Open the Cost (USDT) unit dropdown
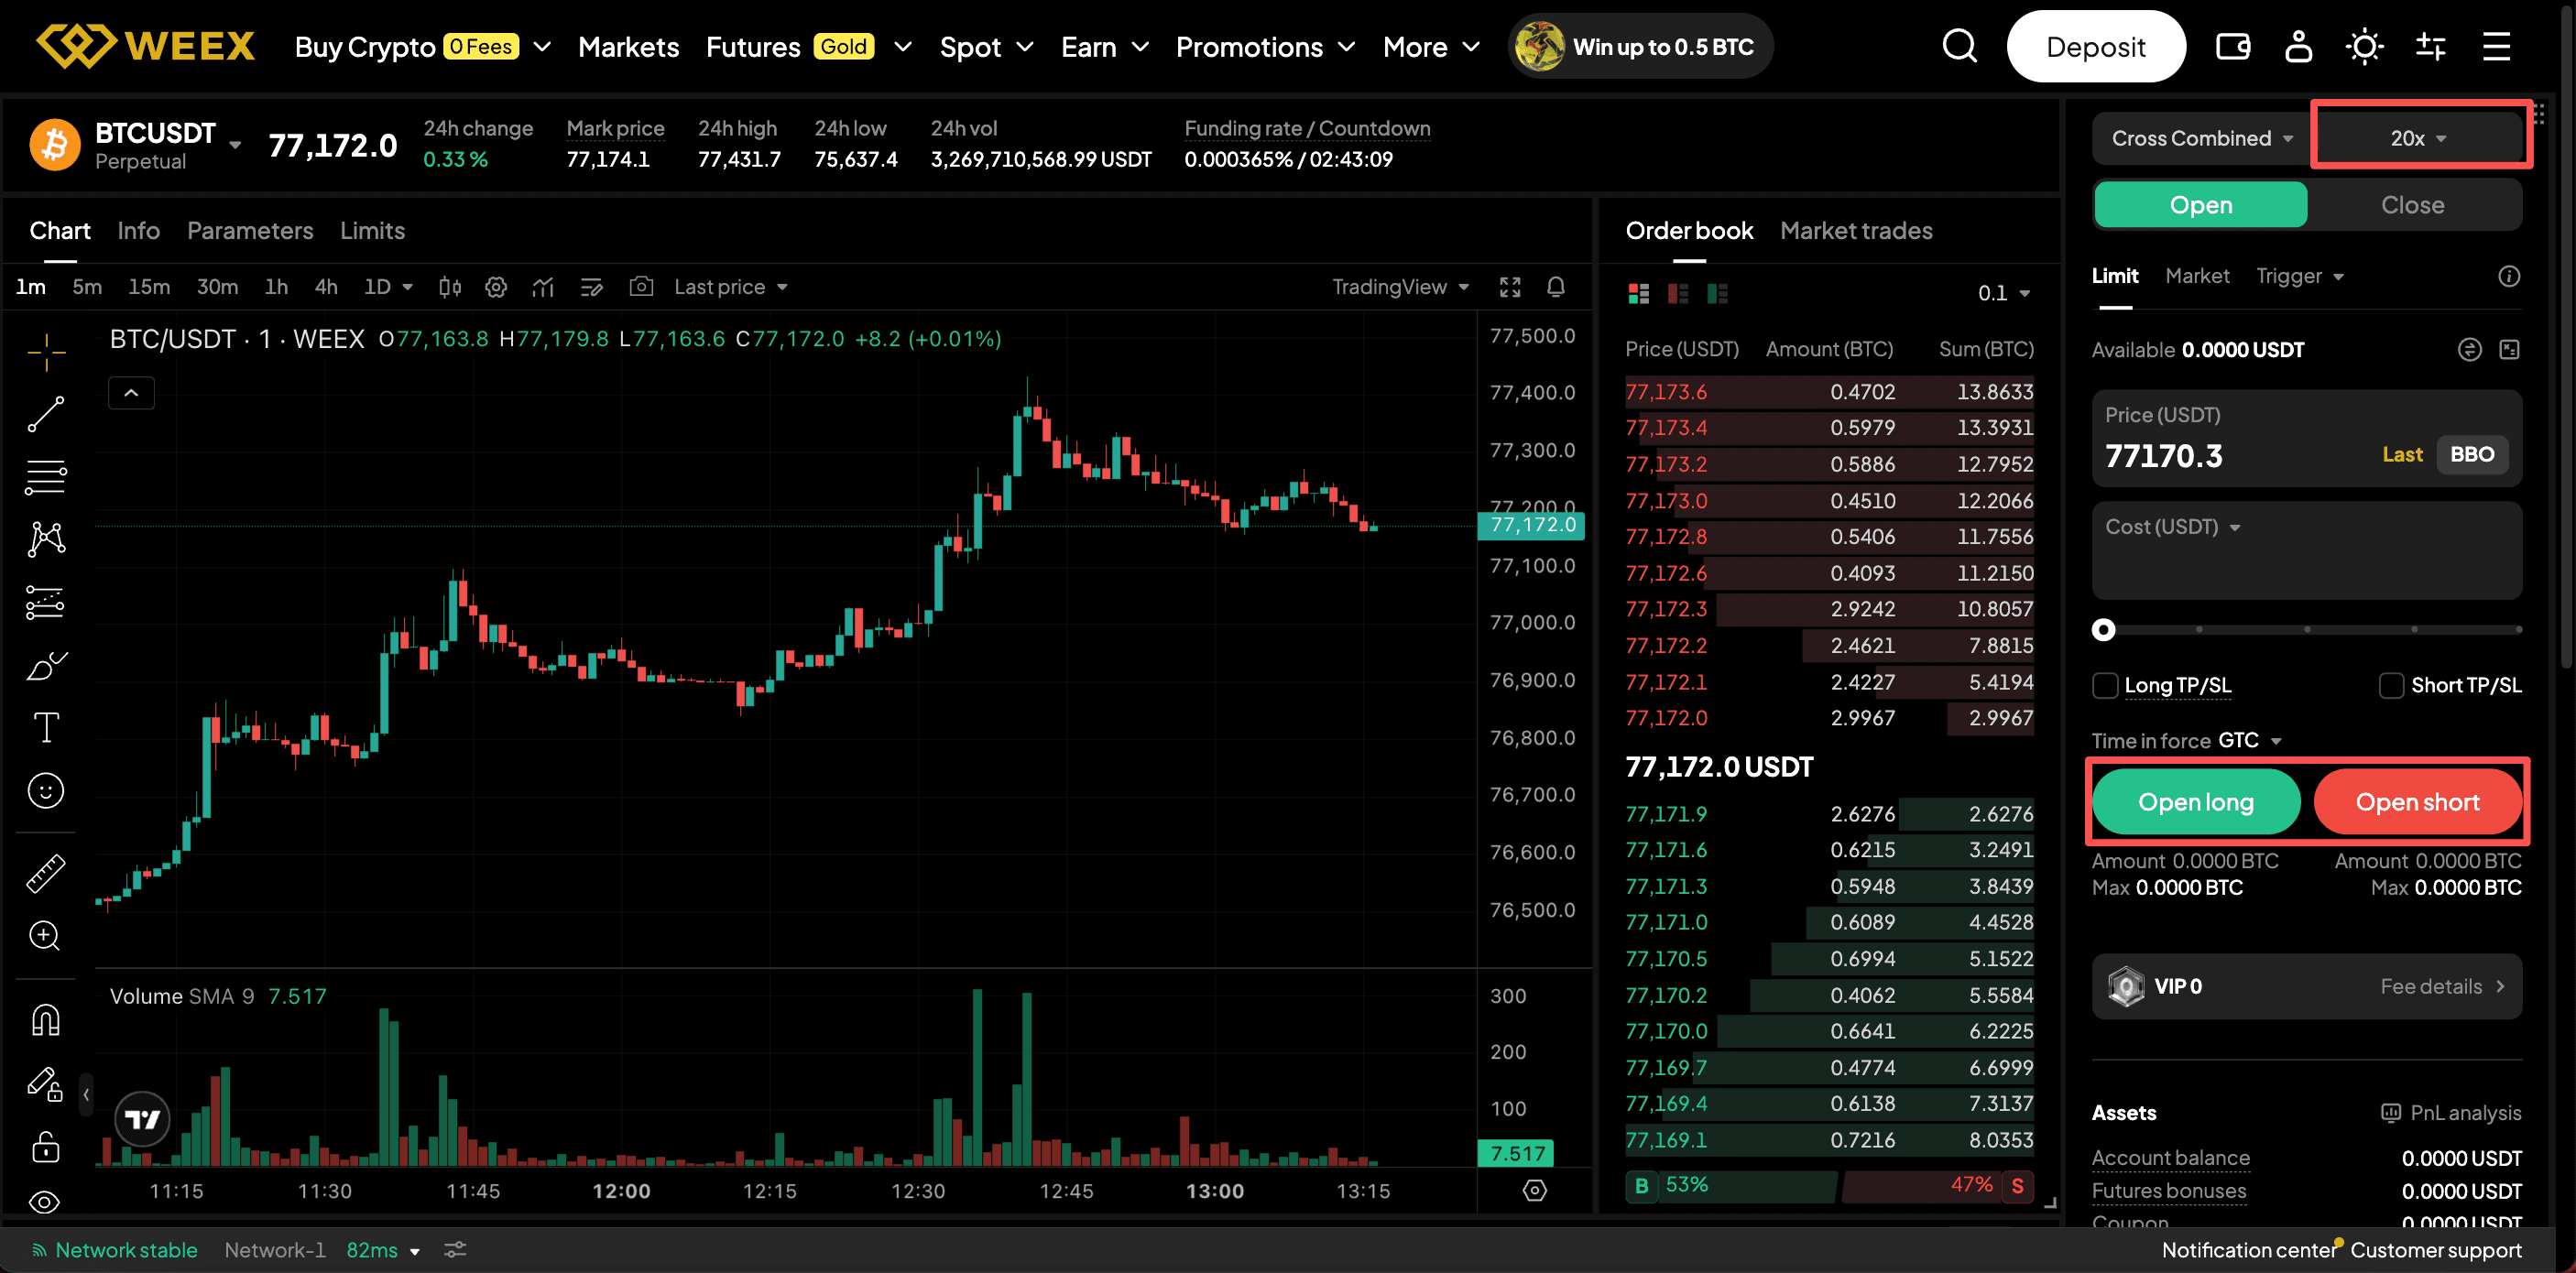This screenshot has height=1273, width=2576. [x=2172, y=527]
